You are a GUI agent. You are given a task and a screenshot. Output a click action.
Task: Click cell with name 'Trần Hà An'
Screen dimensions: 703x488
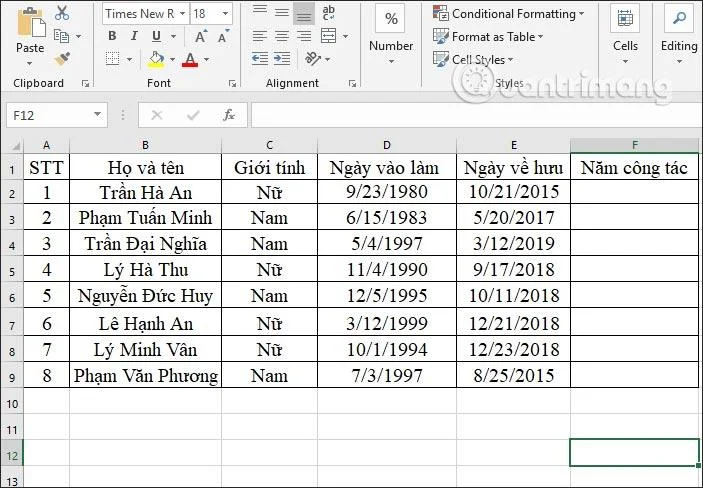(x=146, y=192)
